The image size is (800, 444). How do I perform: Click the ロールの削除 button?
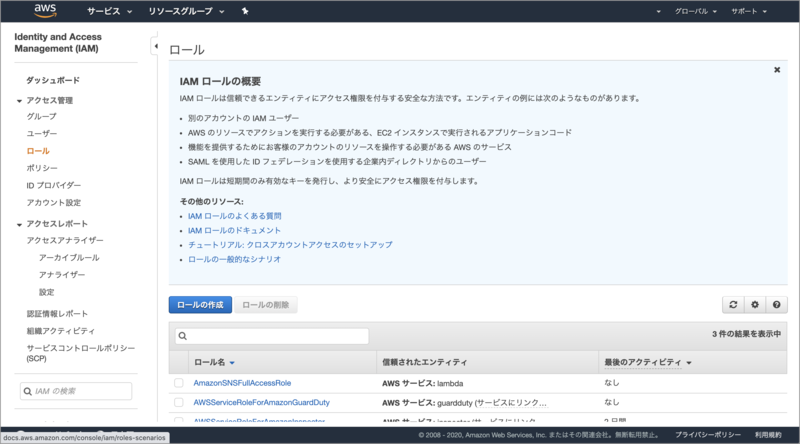tap(265, 305)
